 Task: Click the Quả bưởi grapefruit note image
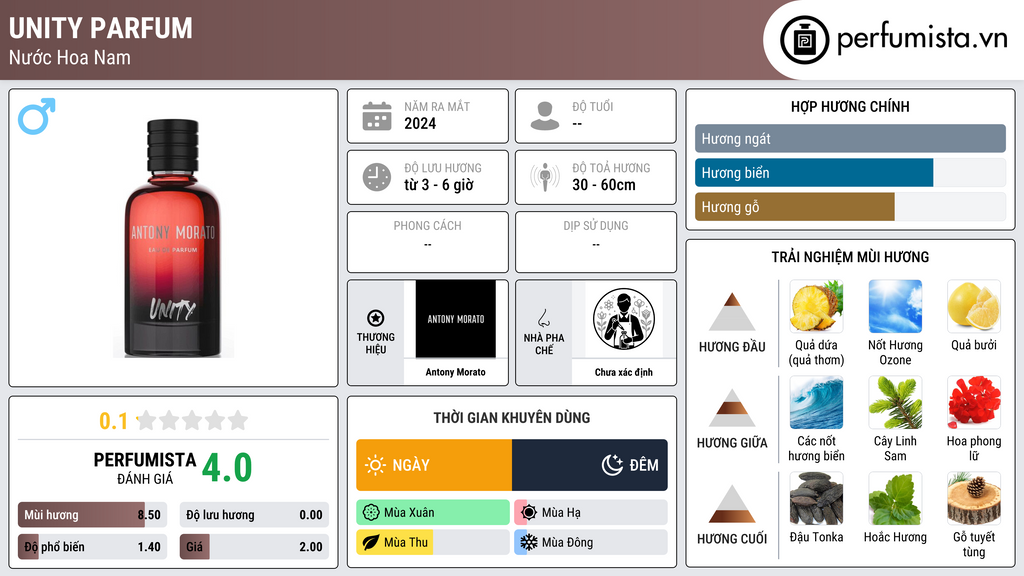974,306
